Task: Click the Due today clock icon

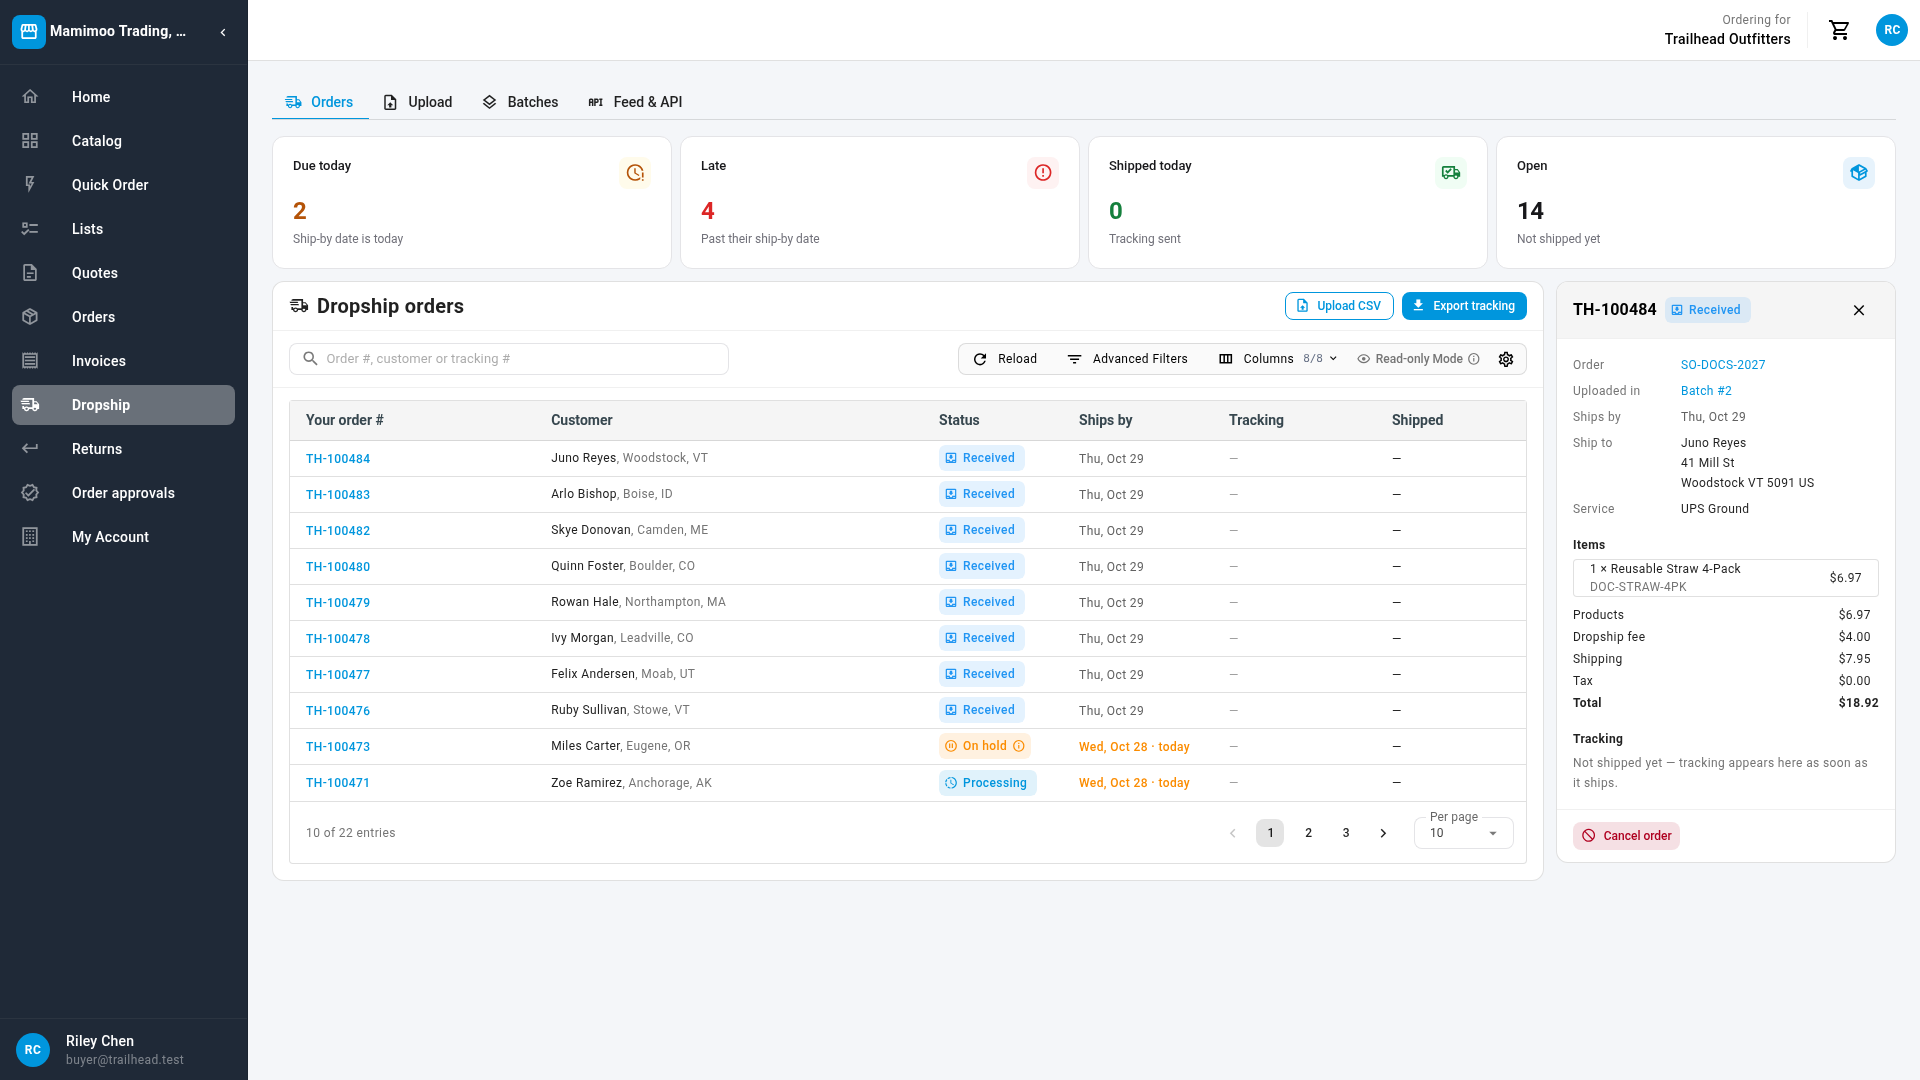Action: point(635,173)
